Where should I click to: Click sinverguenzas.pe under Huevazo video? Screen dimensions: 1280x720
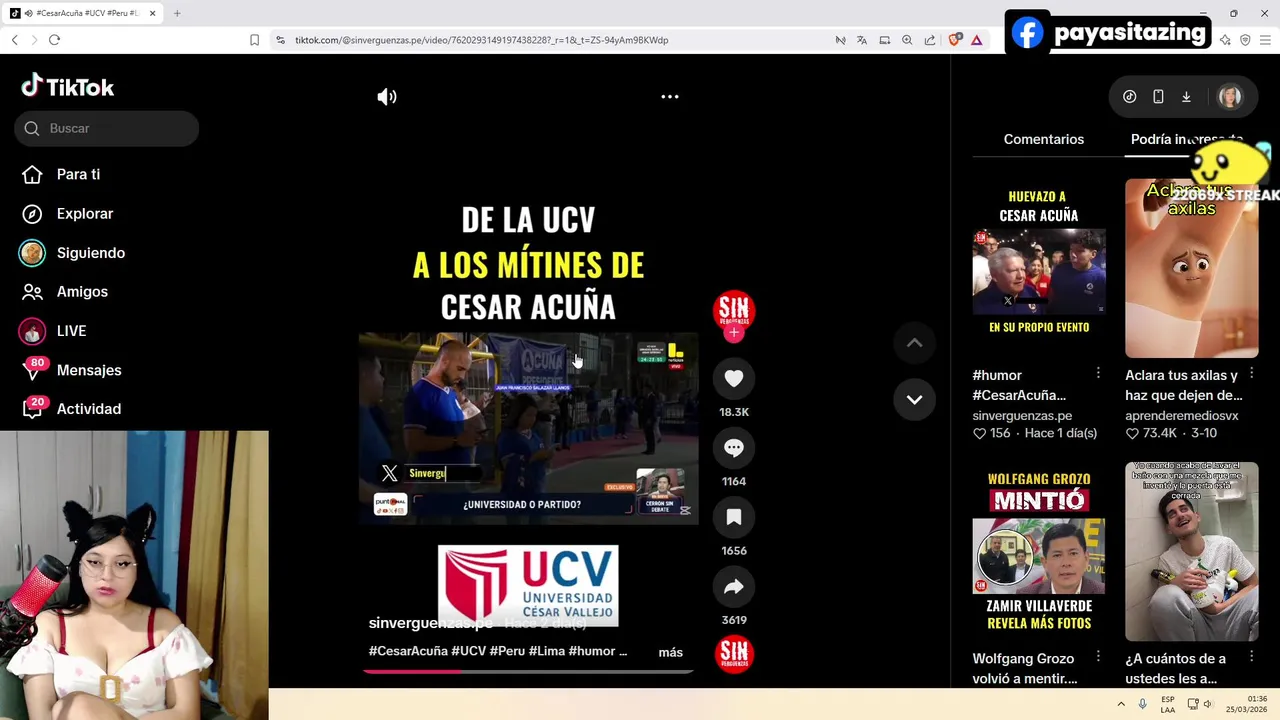click(x=1022, y=415)
